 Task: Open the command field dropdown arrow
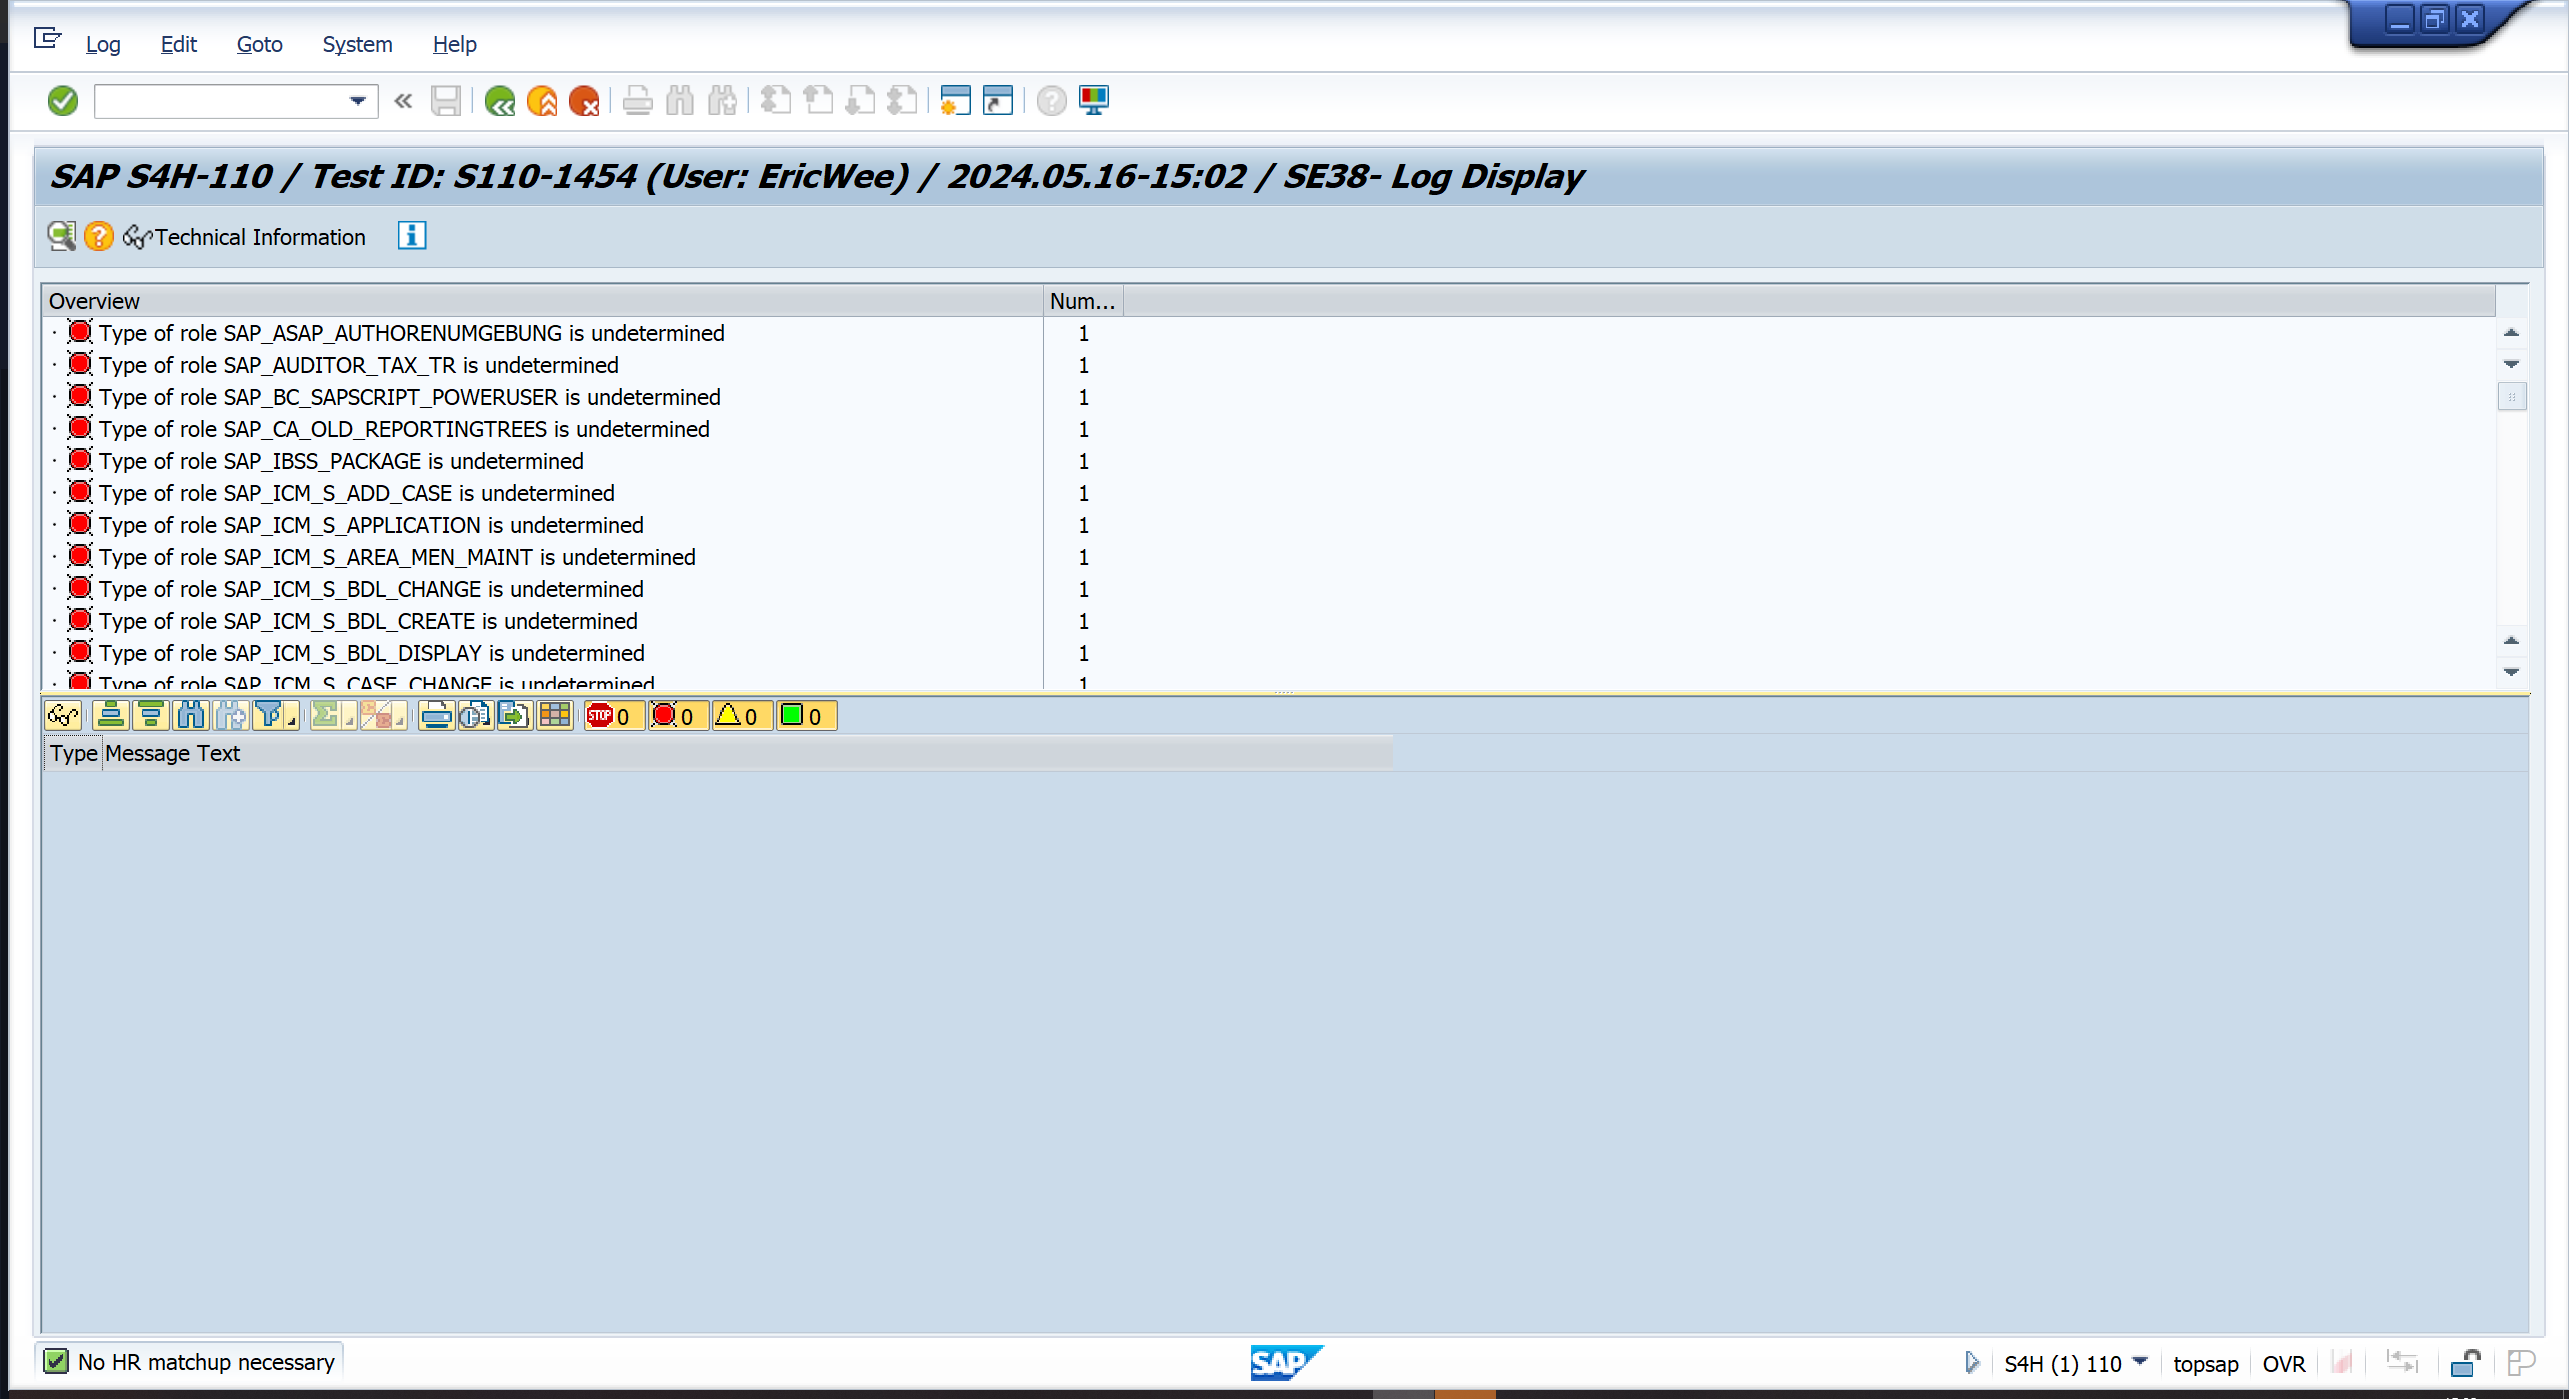click(x=357, y=100)
